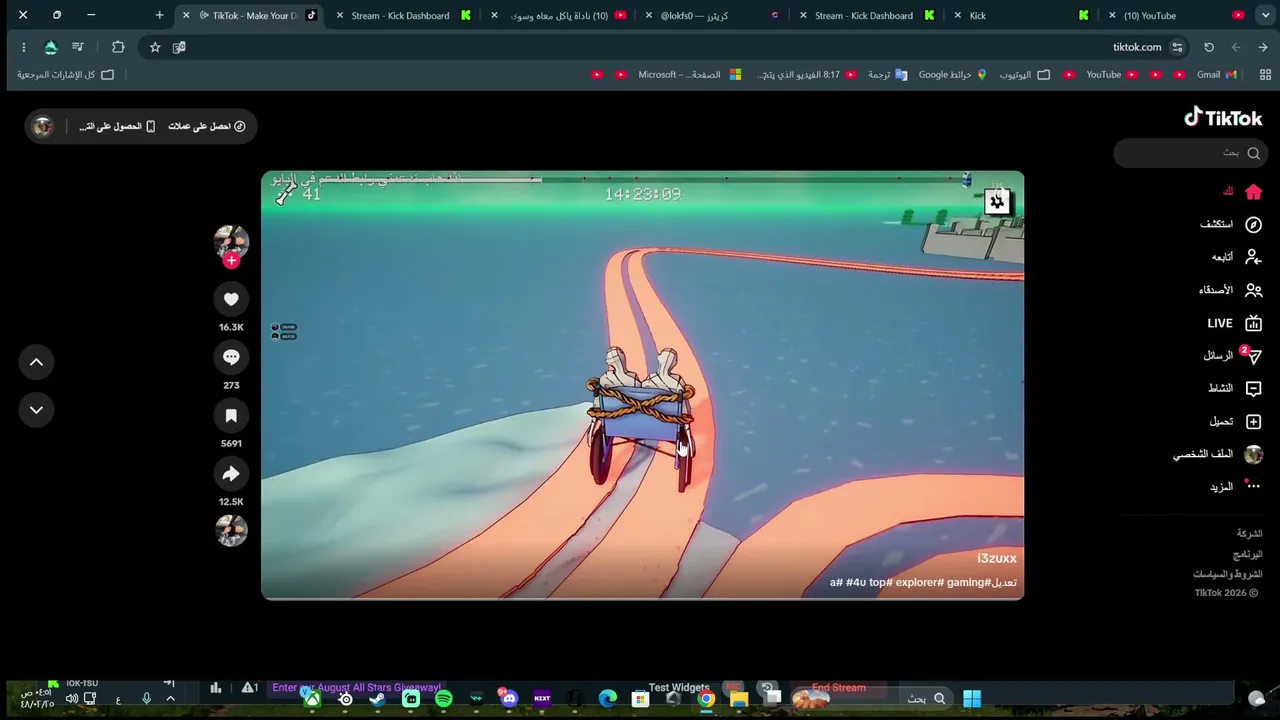
Task: Click the i3zuxx username on the video
Action: 997,558
